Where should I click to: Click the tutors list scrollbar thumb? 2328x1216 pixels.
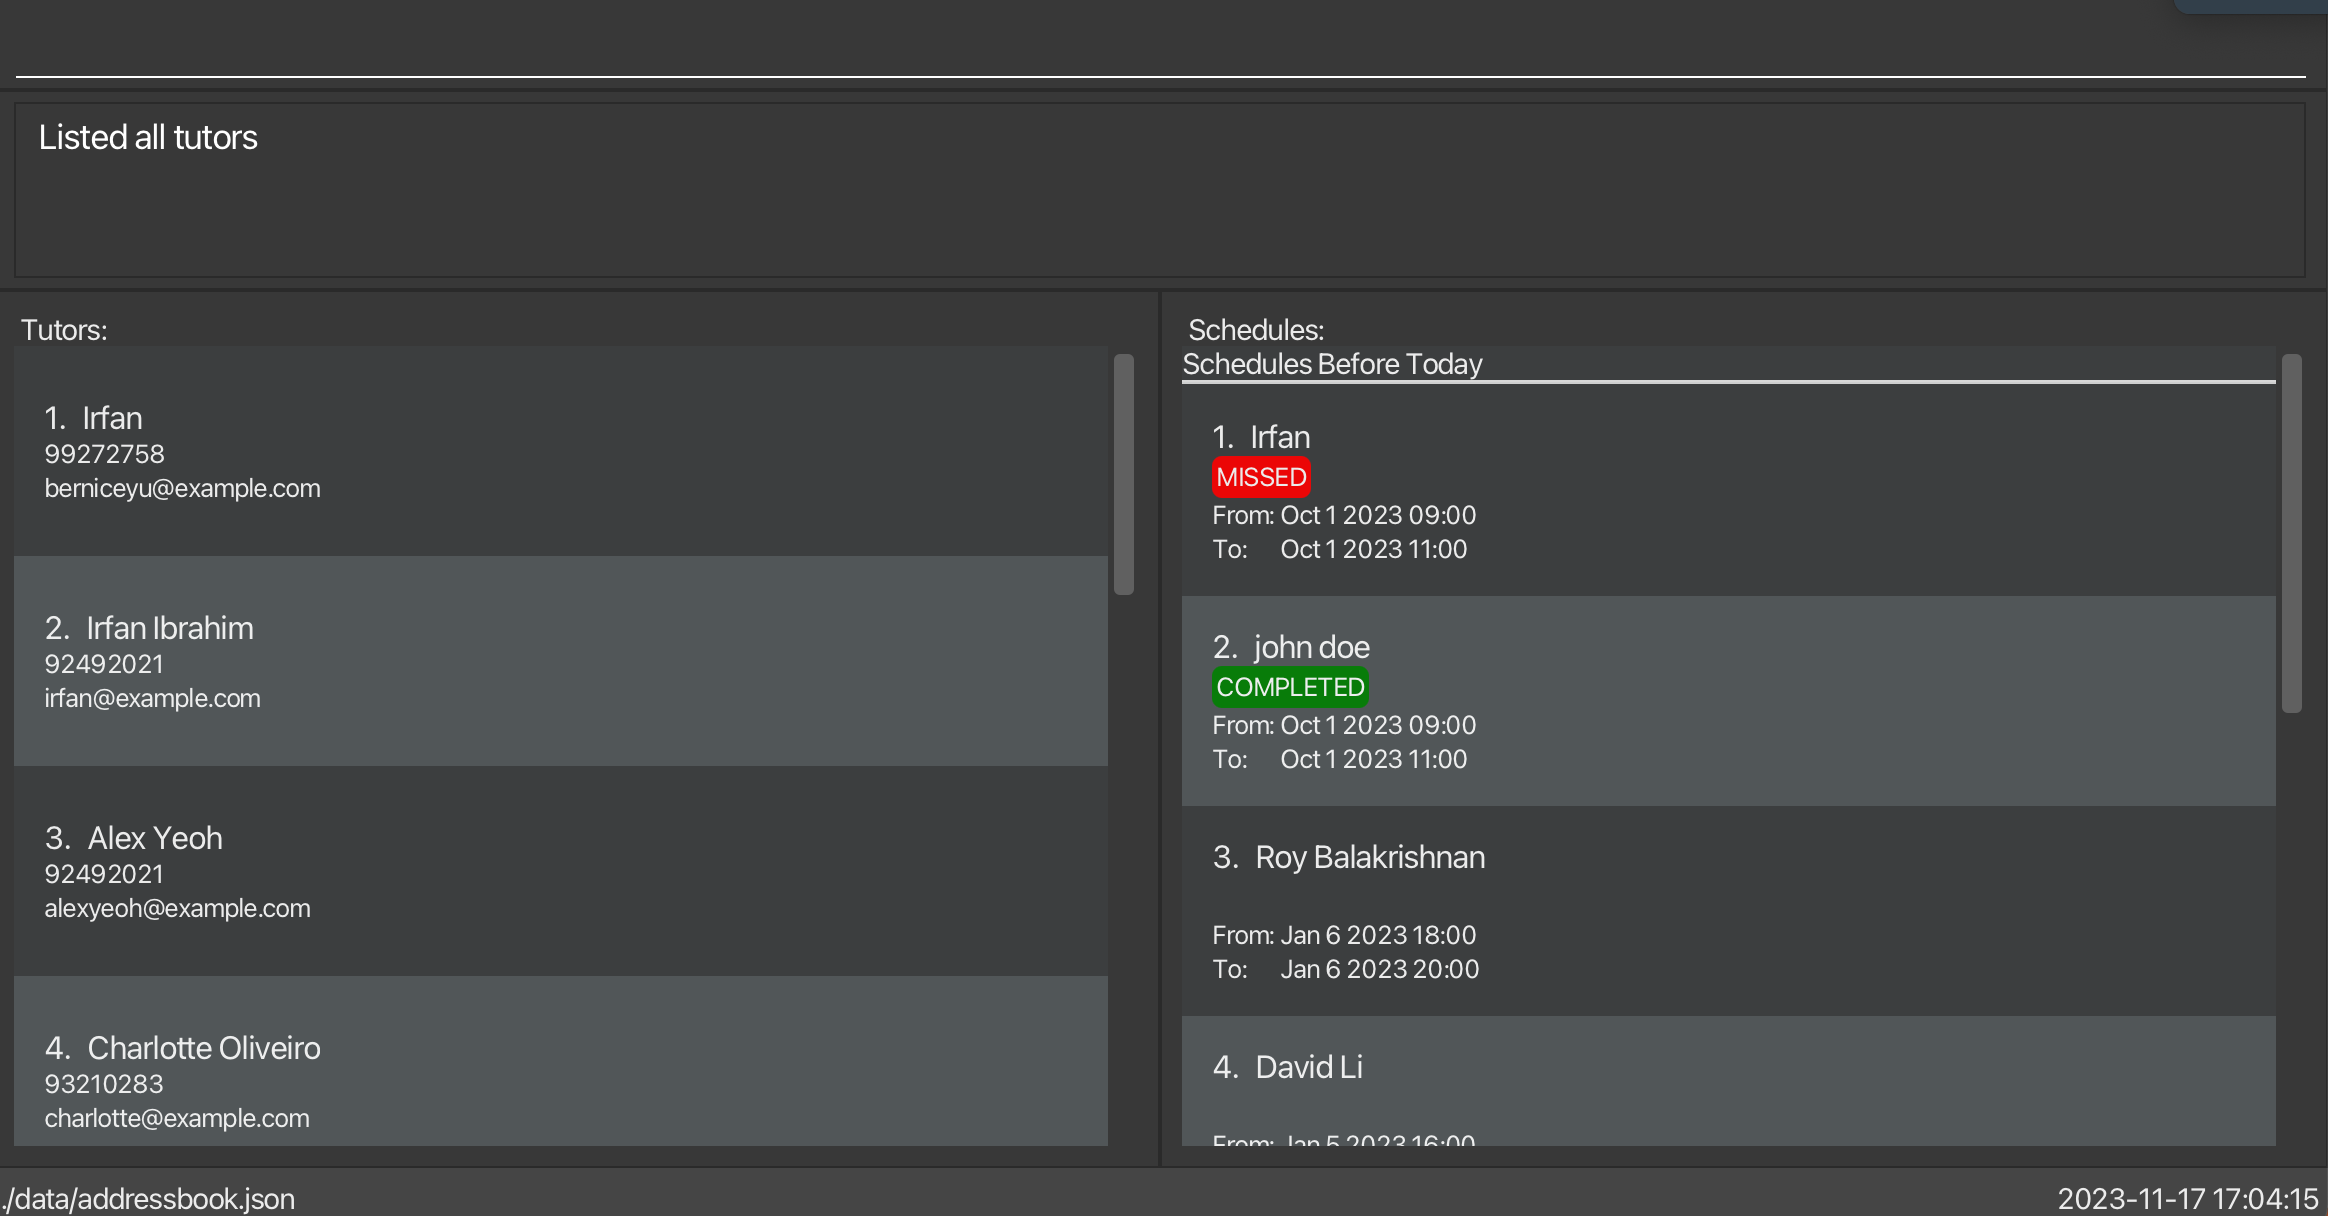click(1124, 474)
